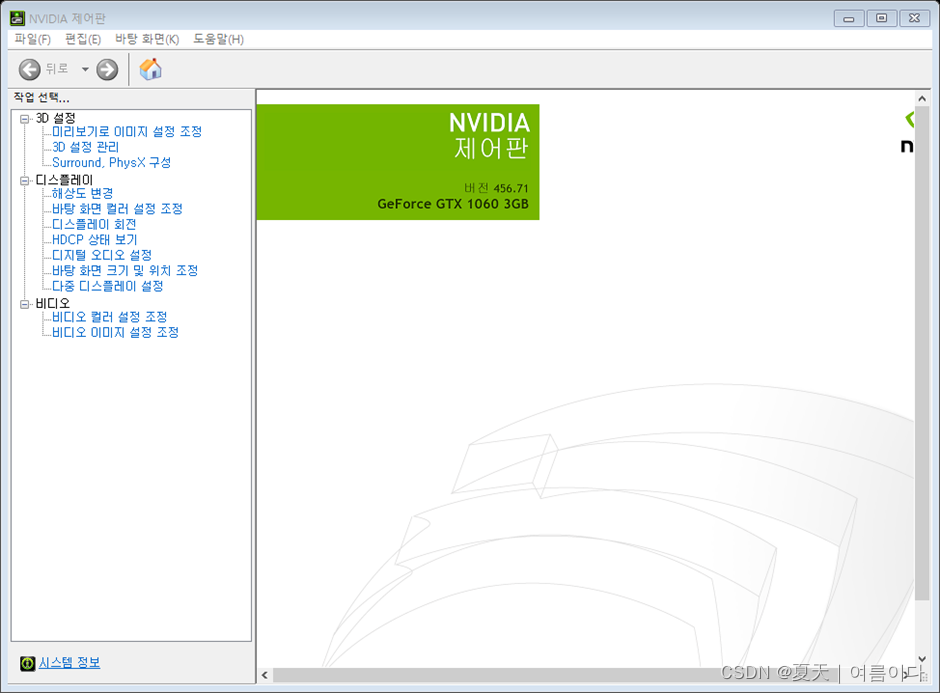The width and height of the screenshot is (940, 693).
Task: Open the 편집(E) menu
Action: [83, 39]
